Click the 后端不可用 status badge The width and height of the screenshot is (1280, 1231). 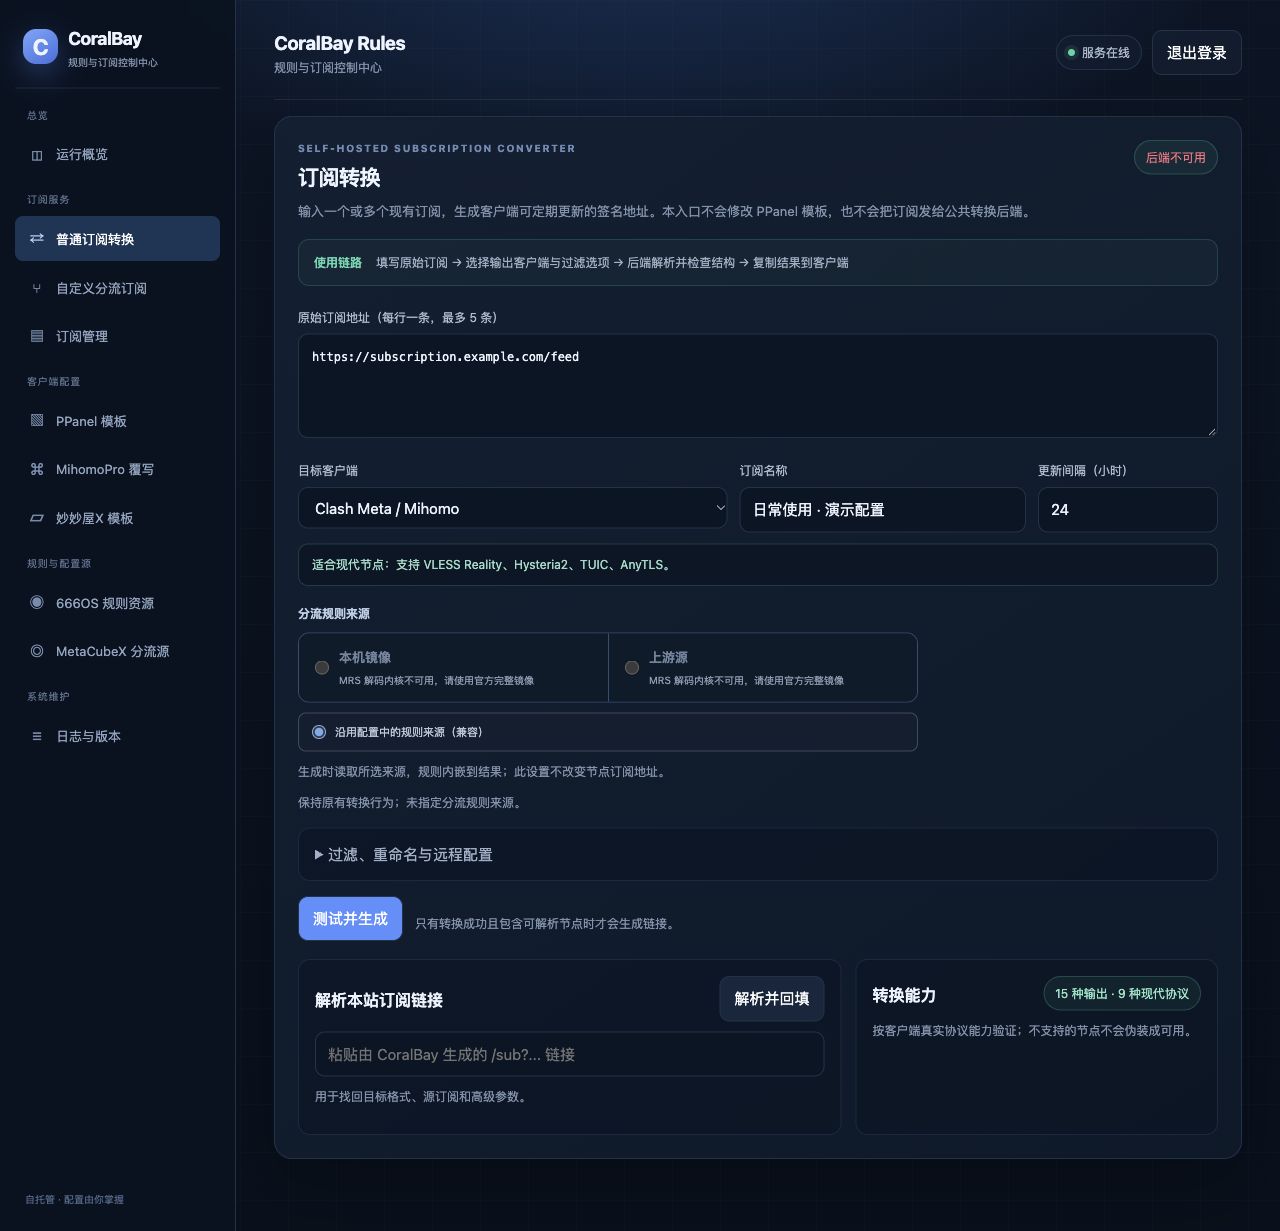tap(1176, 157)
